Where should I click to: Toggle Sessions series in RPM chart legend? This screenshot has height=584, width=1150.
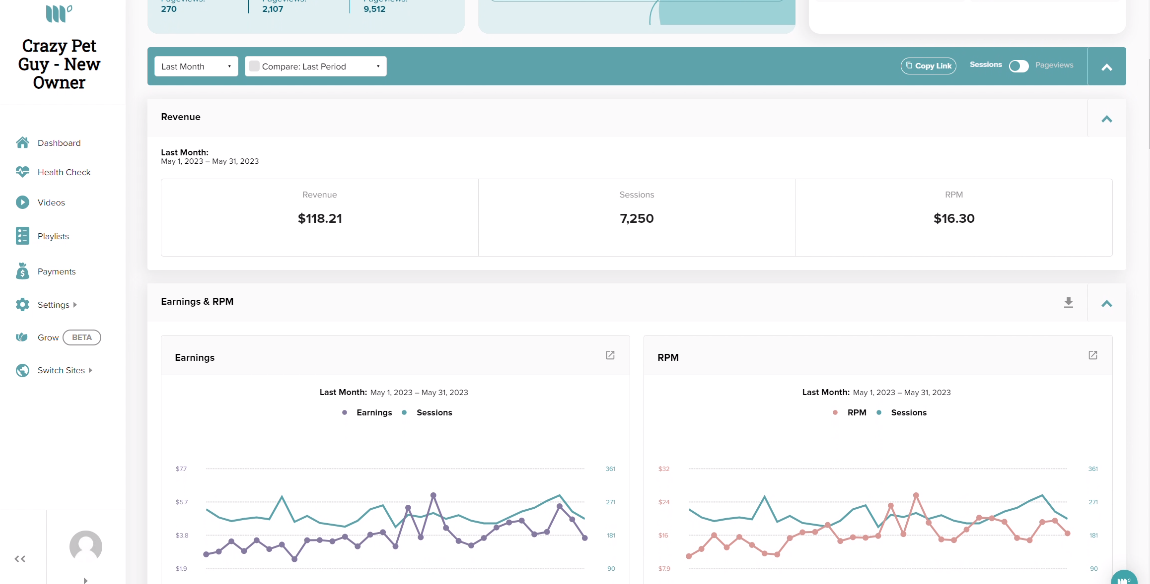coord(901,412)
